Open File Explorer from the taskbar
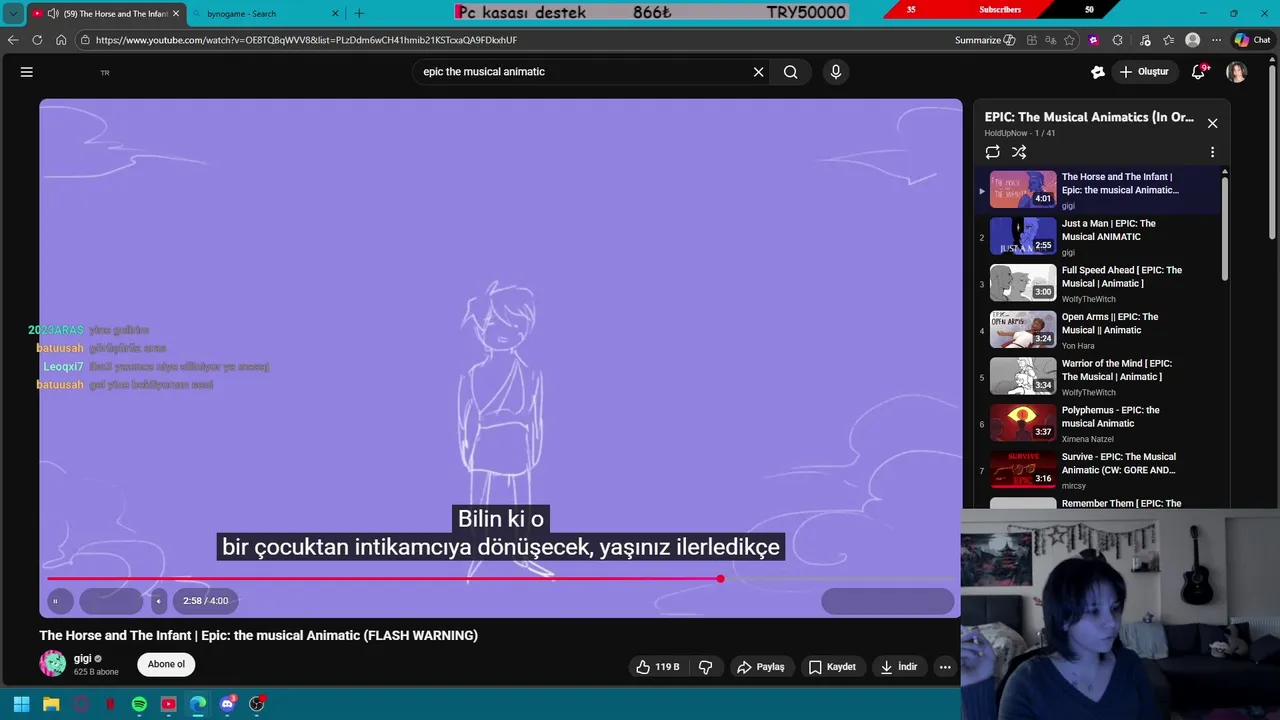This screenshot has height=720, width=1280. 51,704
